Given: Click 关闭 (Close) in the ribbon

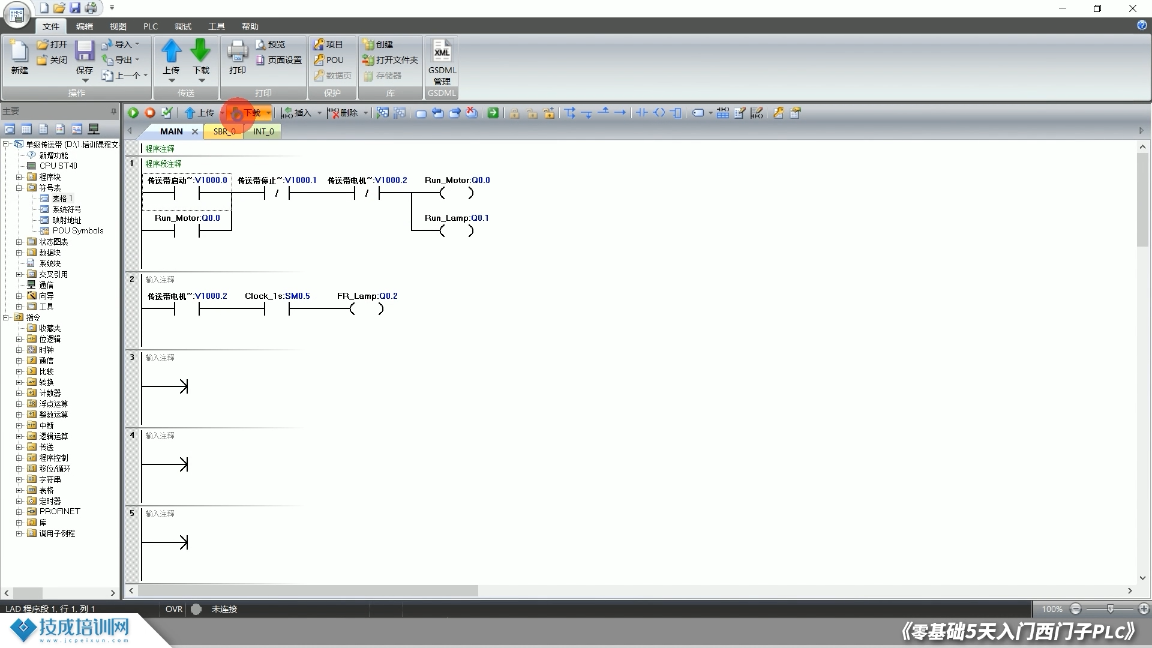Looking at the screenshot, I should point(52,60).
